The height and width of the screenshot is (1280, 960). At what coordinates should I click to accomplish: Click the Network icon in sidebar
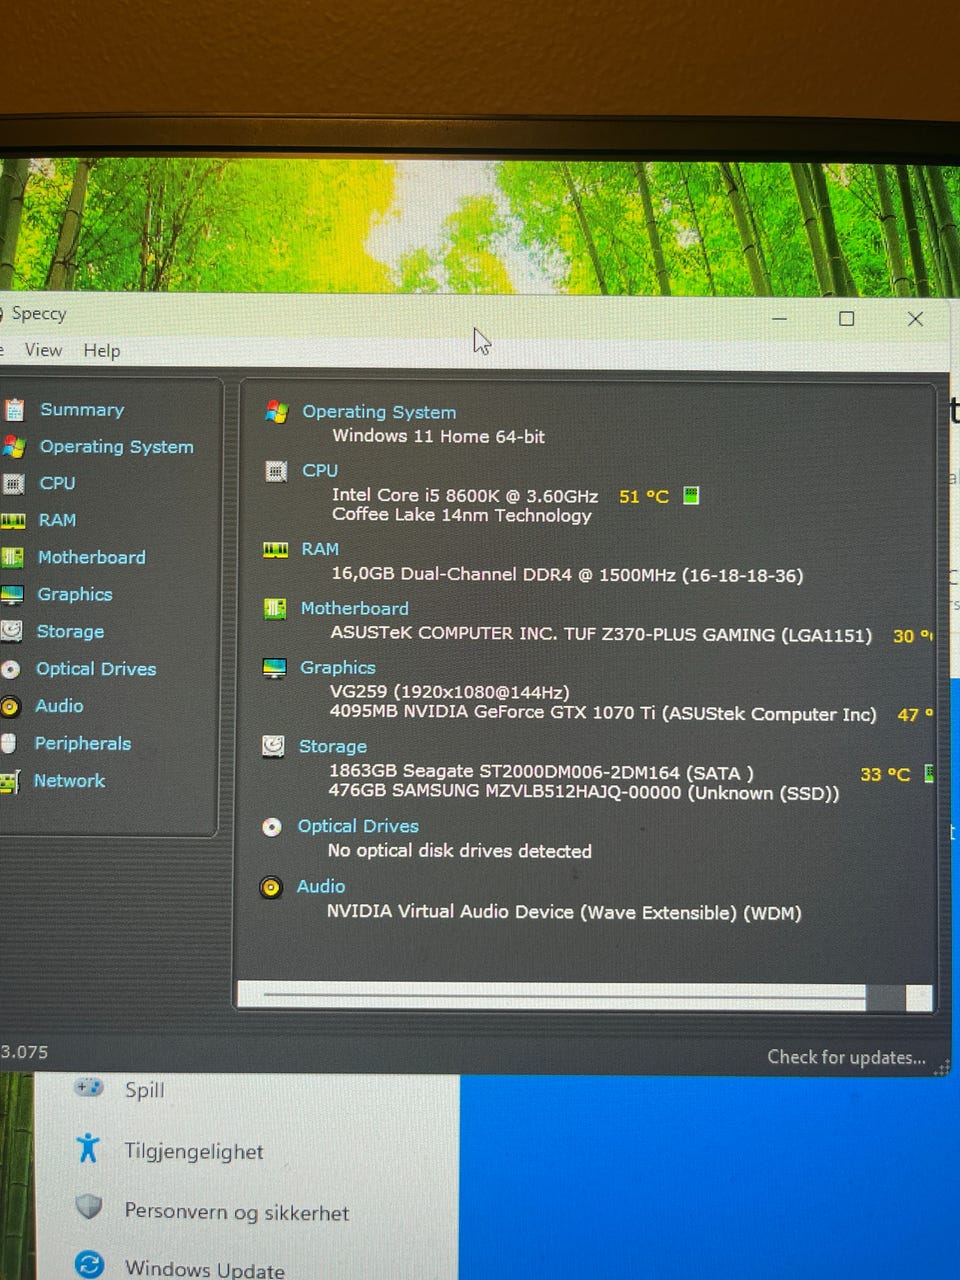click(x=10, y=782)
